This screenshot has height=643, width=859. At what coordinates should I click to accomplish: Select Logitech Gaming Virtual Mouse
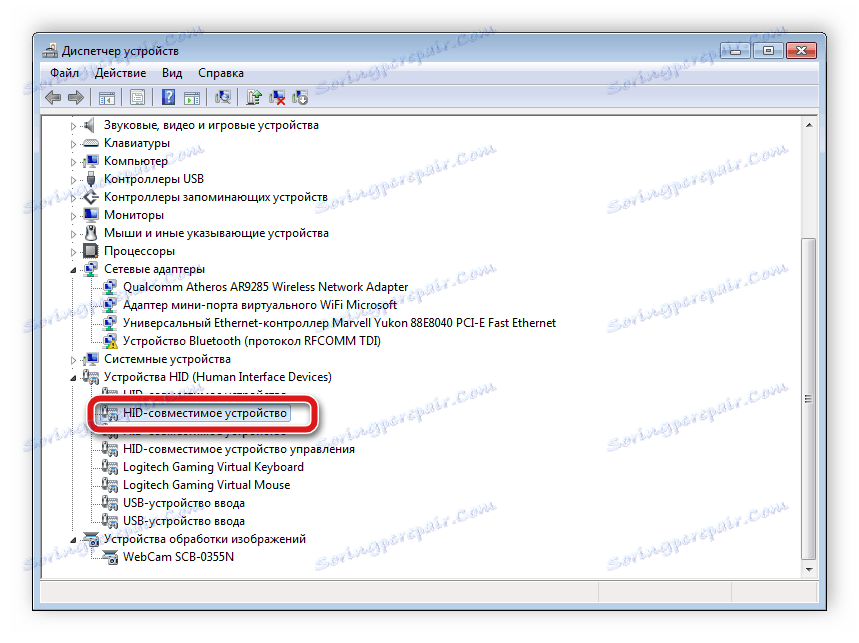207,485
